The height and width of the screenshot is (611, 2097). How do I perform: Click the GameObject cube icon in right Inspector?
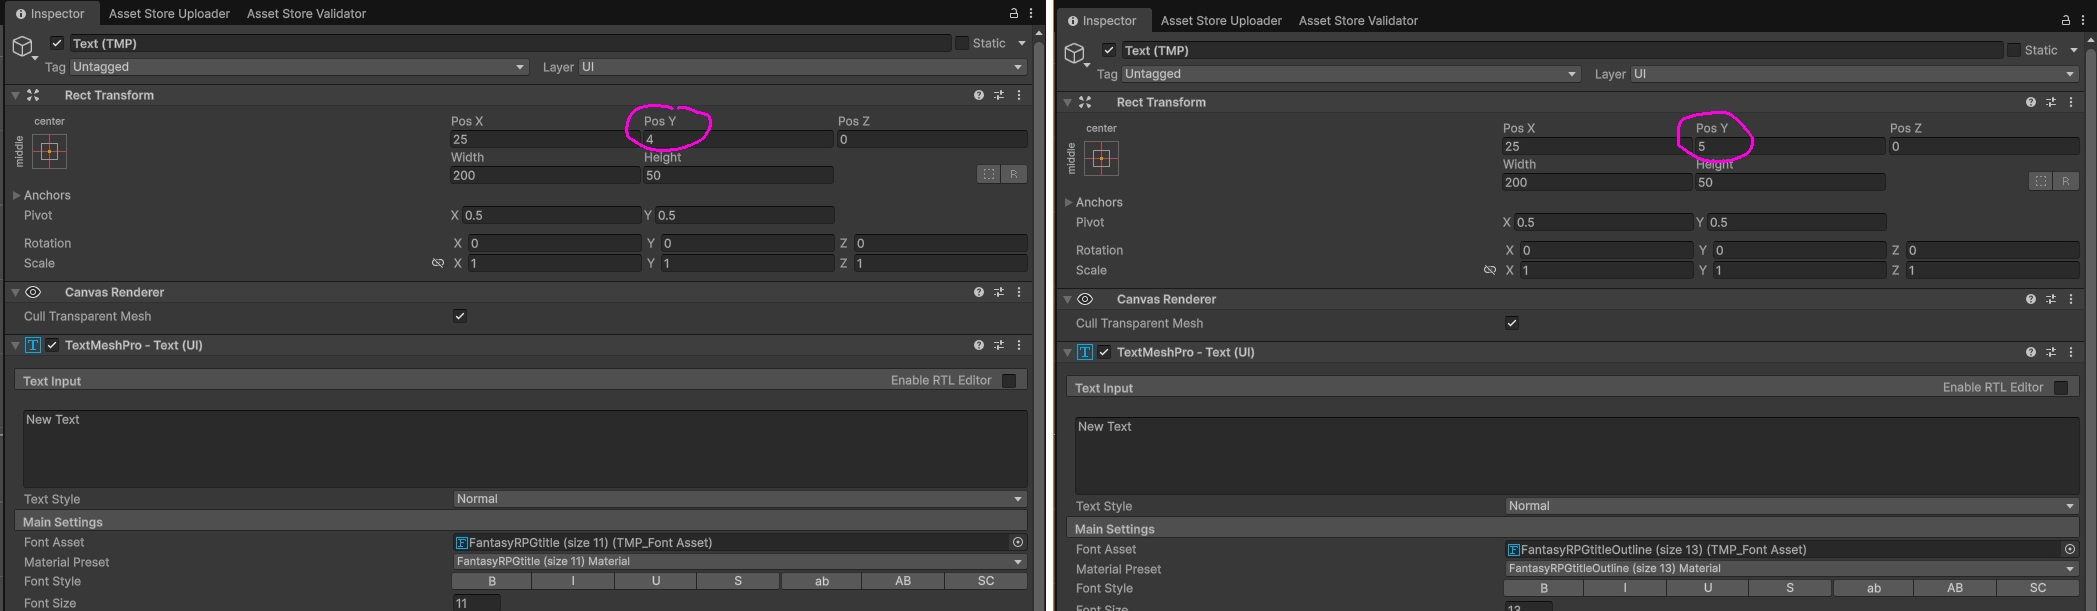click(x=1074, y=53)
